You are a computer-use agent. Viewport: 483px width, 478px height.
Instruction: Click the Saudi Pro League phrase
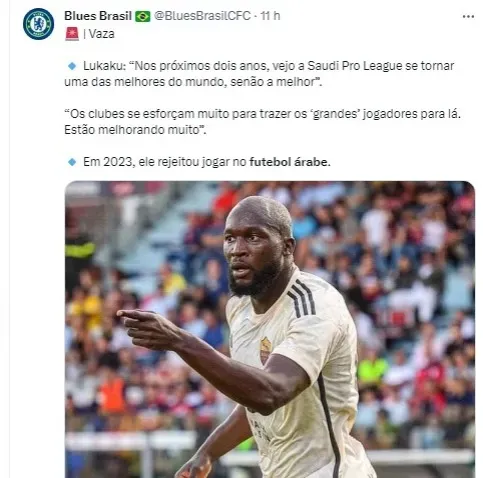click(x=355, y=66)
